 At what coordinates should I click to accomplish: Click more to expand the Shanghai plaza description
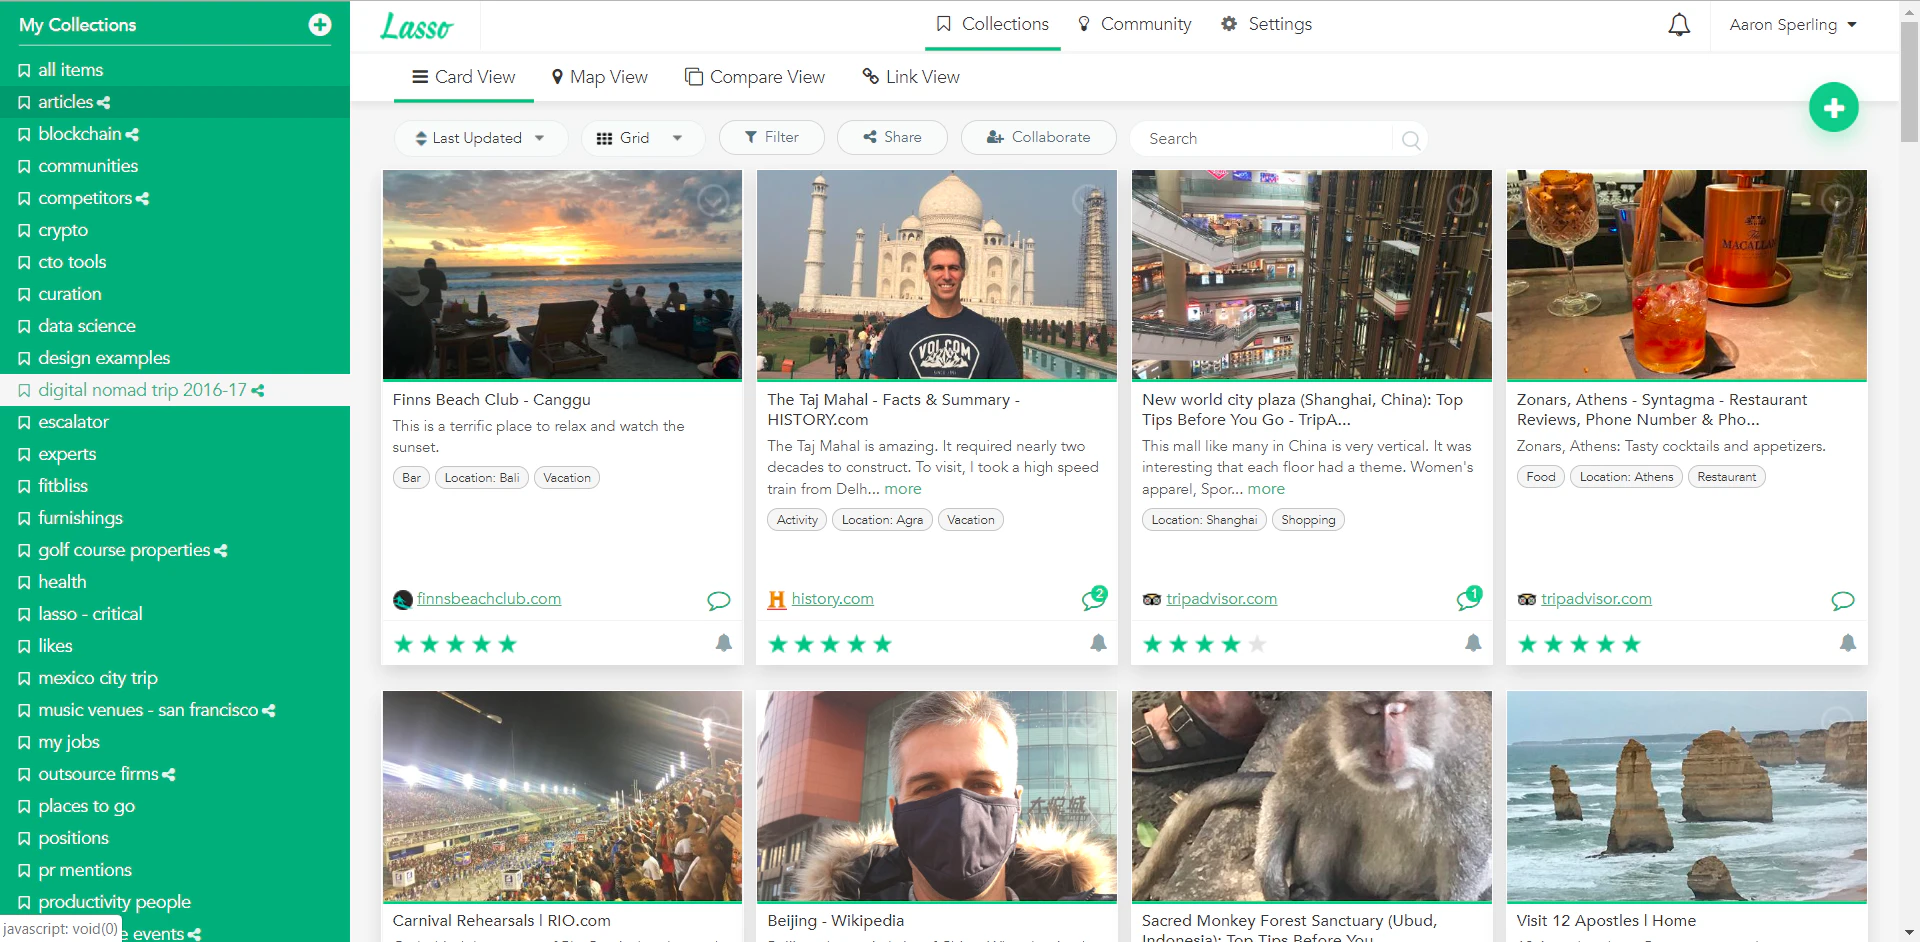1265,489
